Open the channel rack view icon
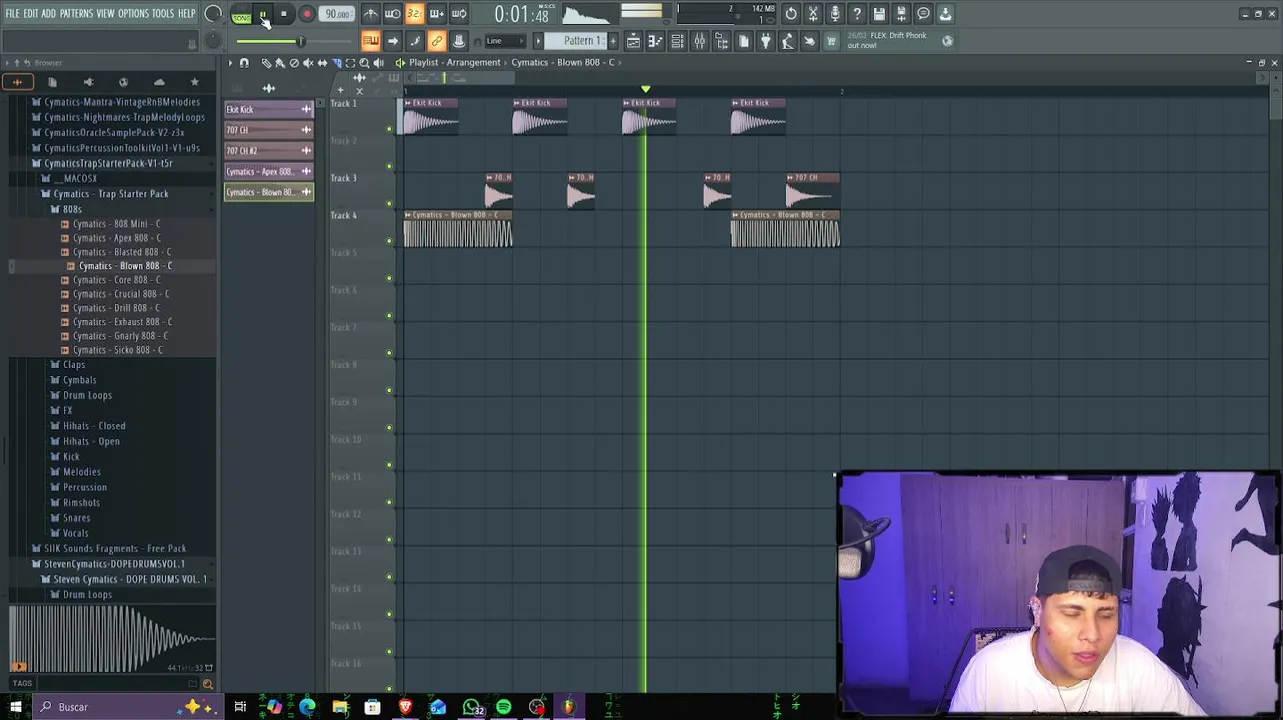 678,41
